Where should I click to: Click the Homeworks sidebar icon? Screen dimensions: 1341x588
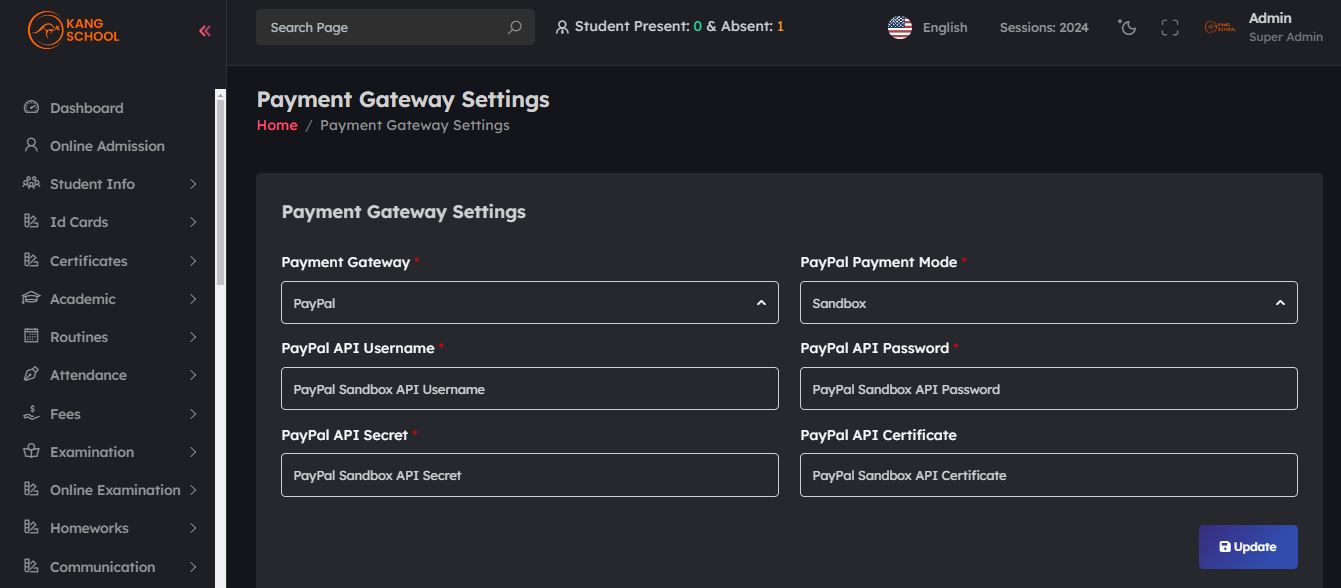(x=31, y=527)
